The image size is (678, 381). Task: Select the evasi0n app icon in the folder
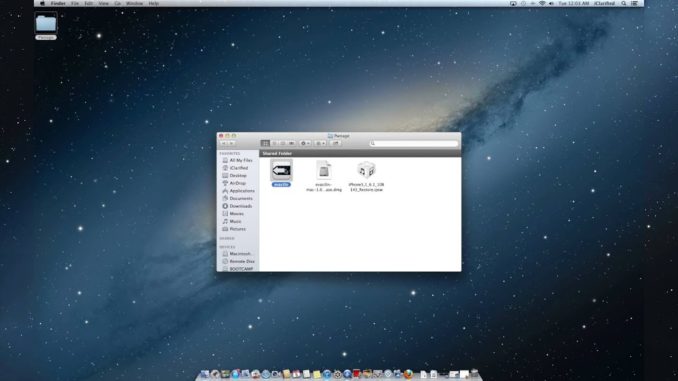(x=281, y=170)
